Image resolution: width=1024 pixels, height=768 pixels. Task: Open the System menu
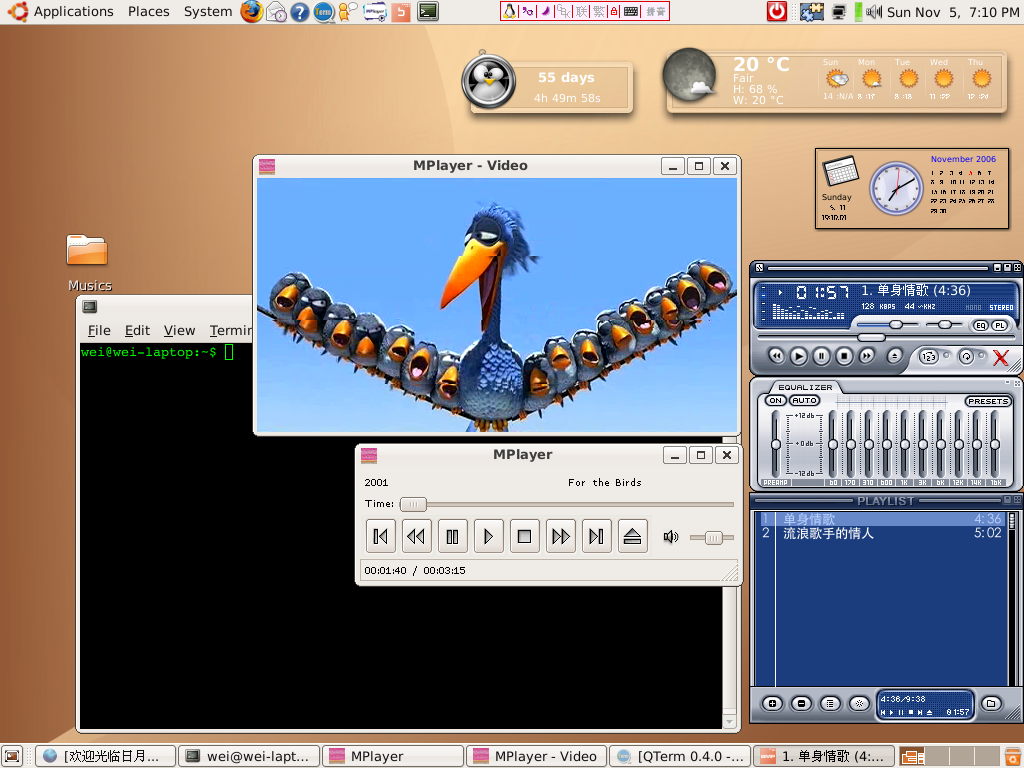pyautogui.click(x=208, y=12)
